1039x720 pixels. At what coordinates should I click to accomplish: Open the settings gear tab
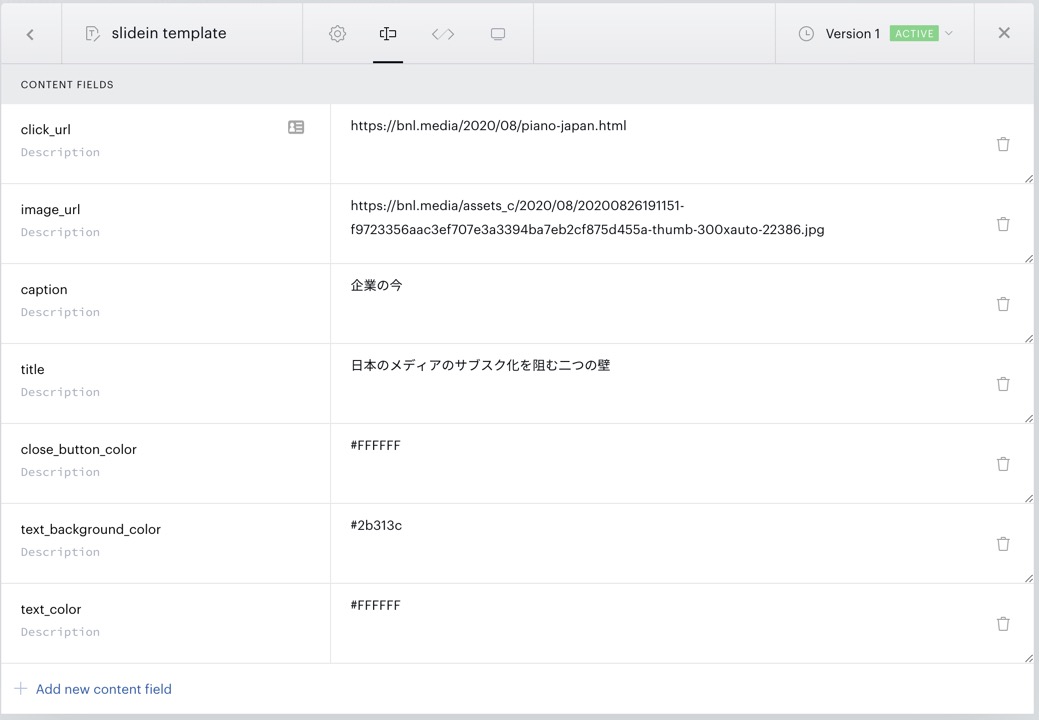pyautogui.click(x=338, y=34)
